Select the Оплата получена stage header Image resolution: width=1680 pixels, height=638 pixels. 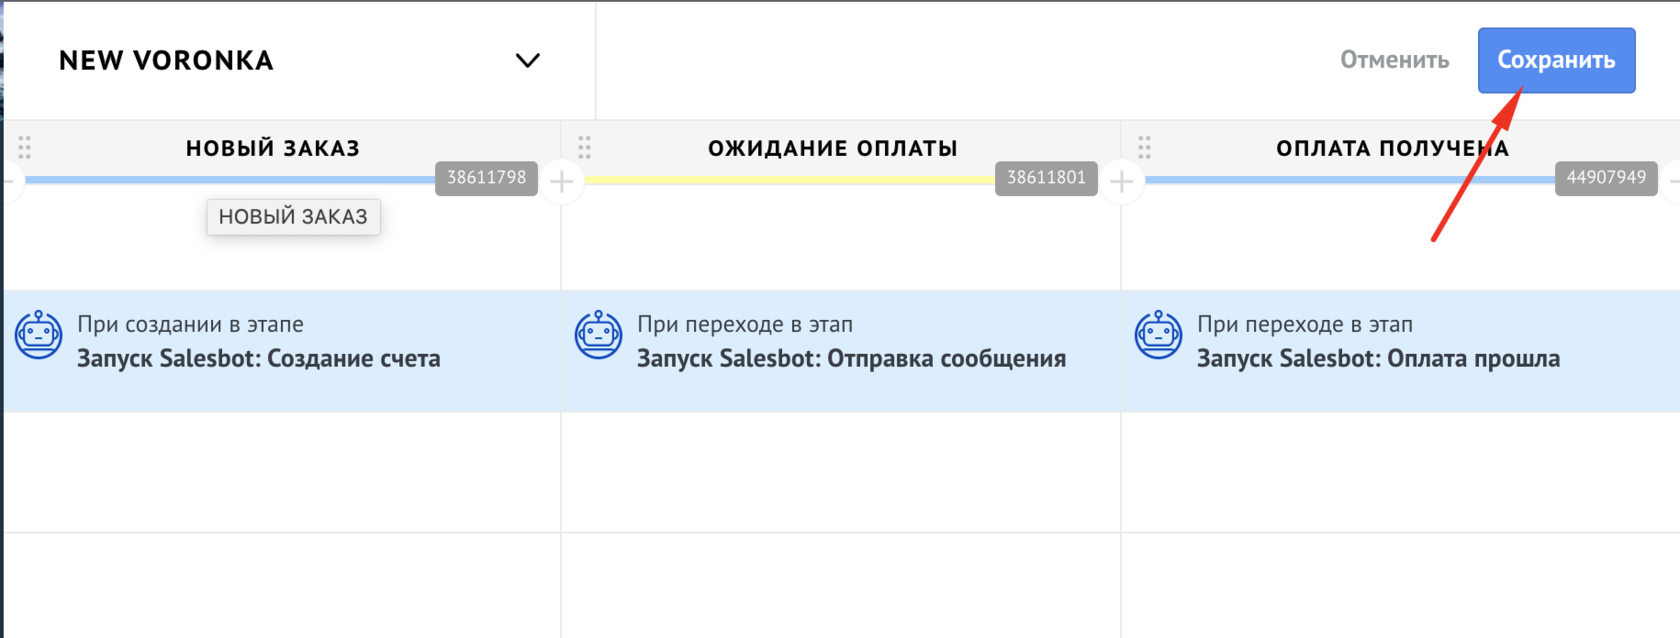pos(1391,148)
